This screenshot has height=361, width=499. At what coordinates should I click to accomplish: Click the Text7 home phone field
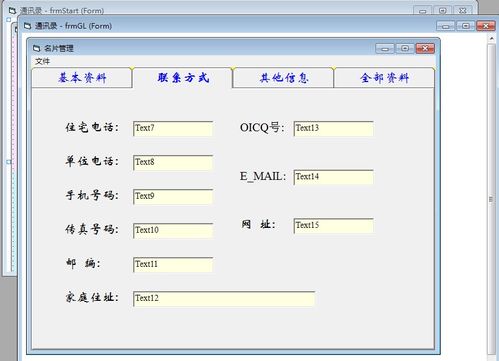(173, 128)
